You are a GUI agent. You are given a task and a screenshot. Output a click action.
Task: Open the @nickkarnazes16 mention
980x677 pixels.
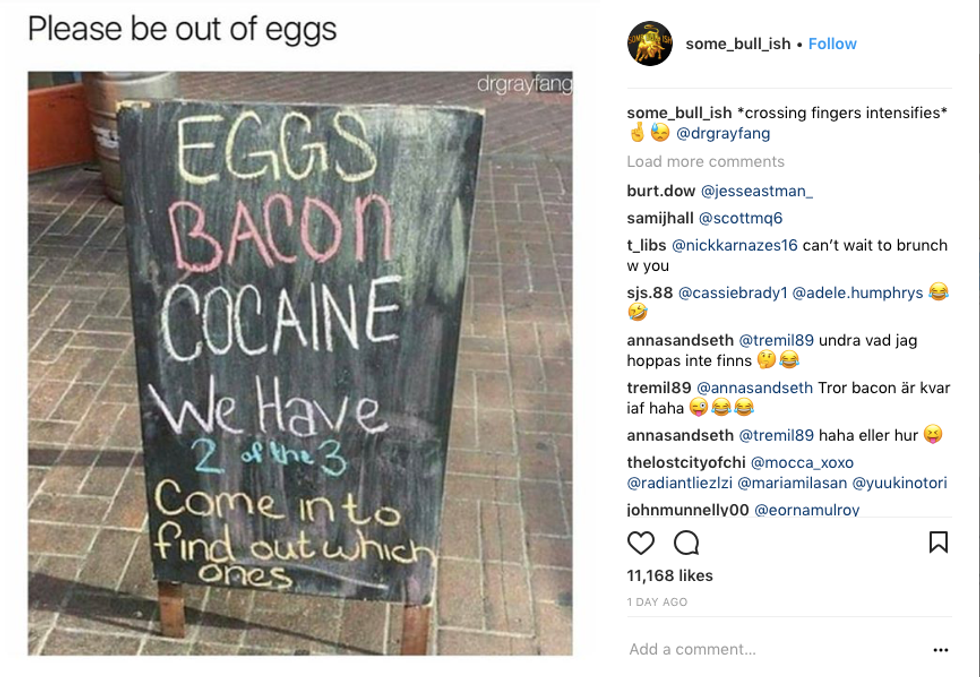point(735,245)
